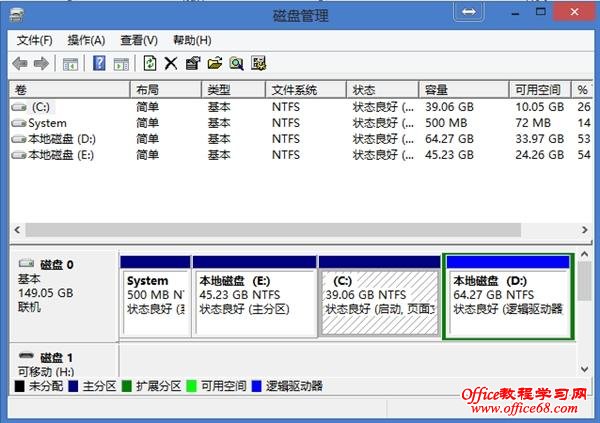
Task: Select the 本地磁盘 (D:) 64.27 GB partition block
Action: 508,297
